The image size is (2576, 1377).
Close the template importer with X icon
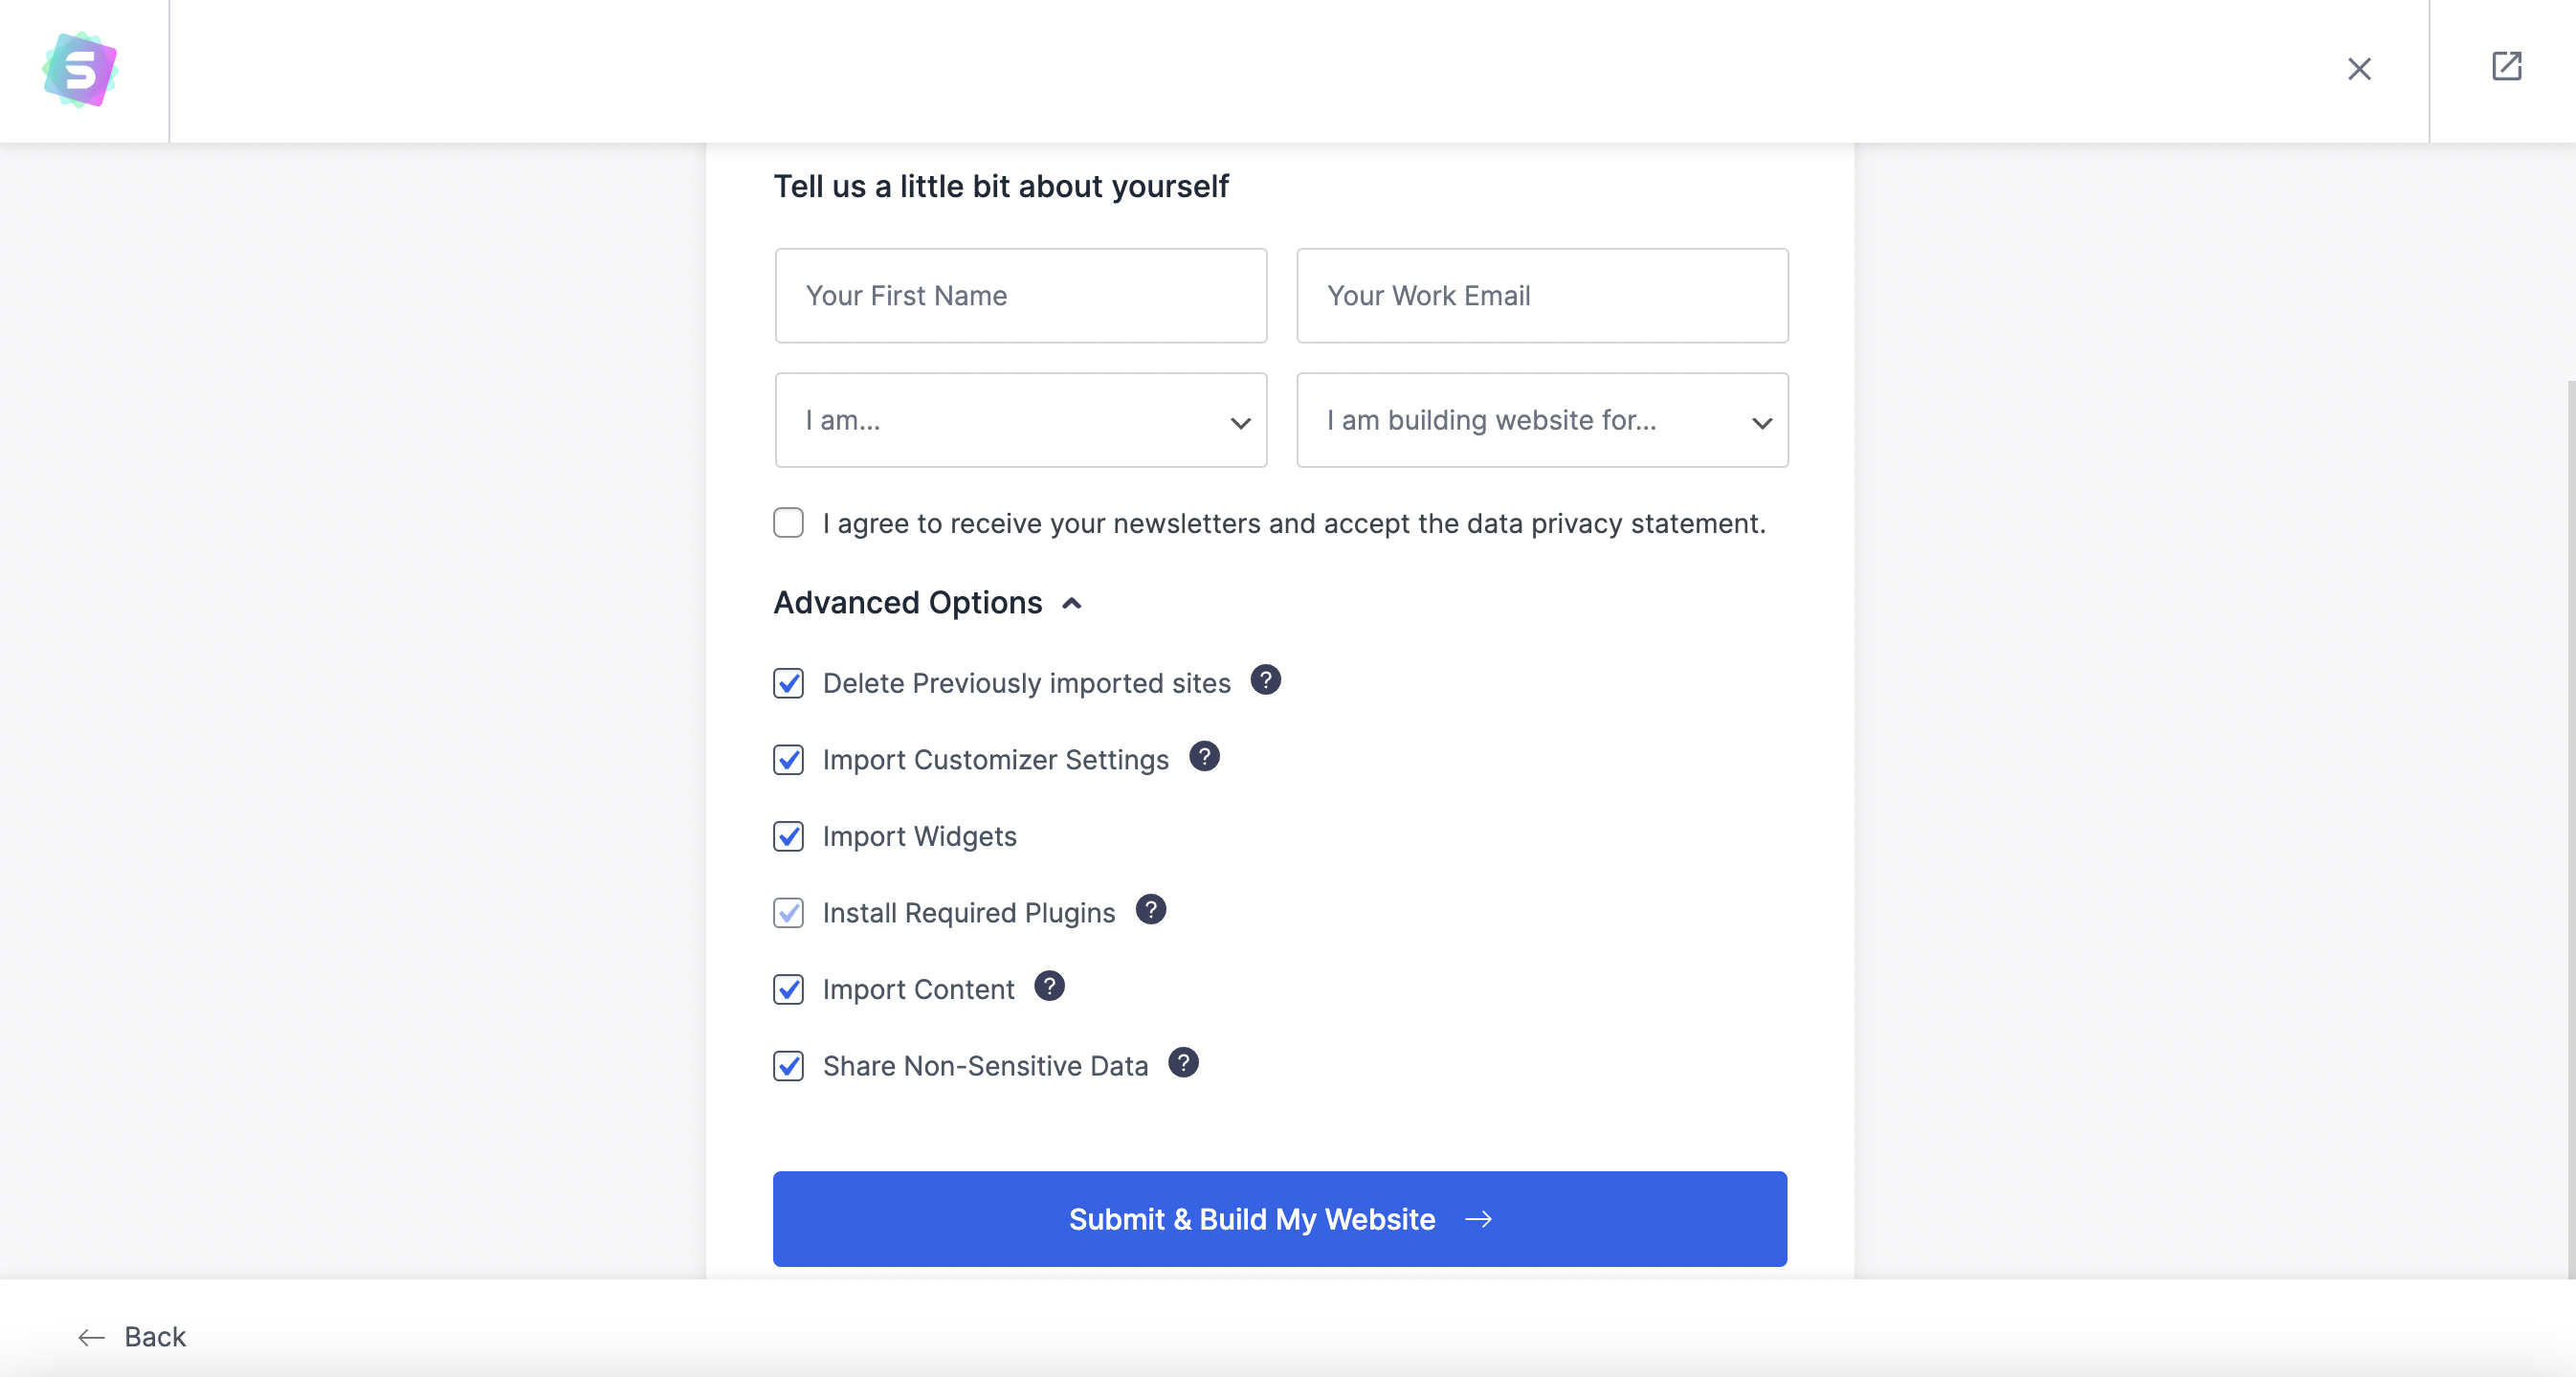click(x=2359, y=69)
